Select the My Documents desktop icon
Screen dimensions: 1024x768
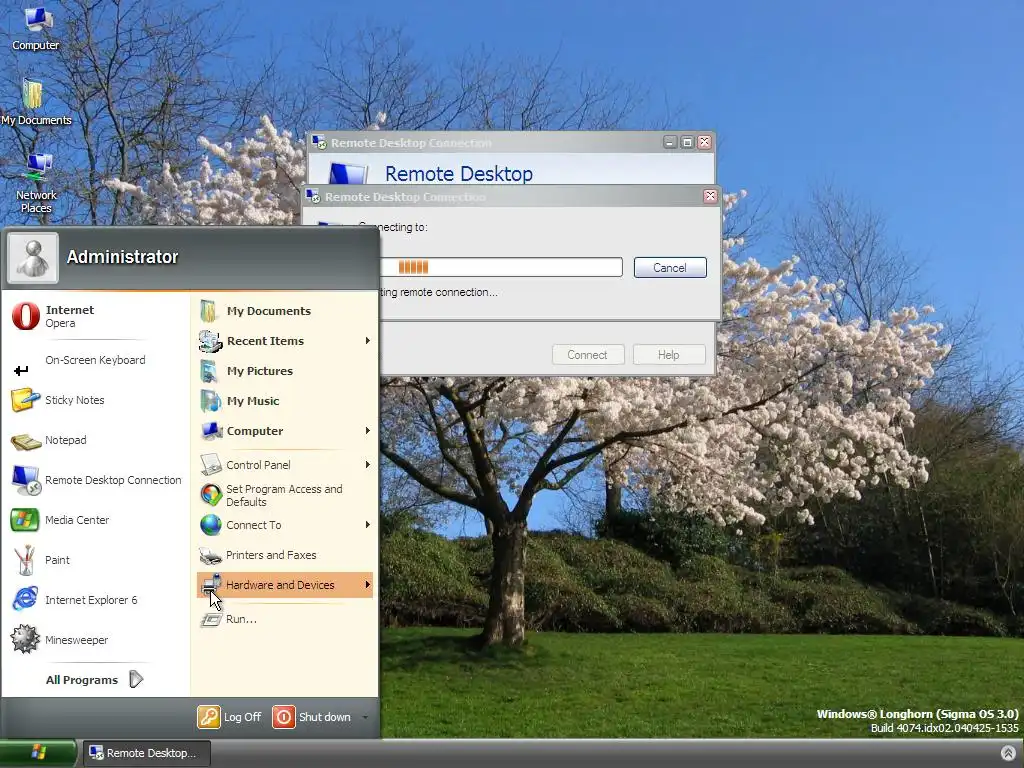35,103
